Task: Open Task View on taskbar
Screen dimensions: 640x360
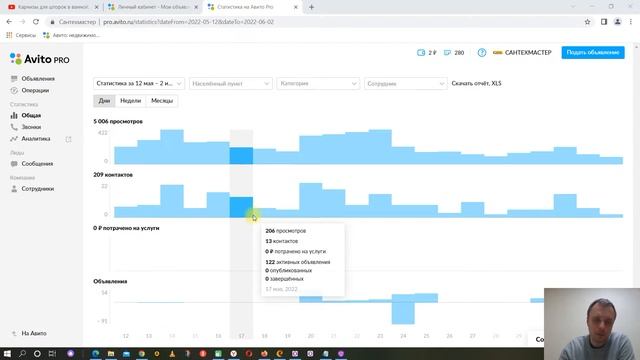Action: click(x=52, y=353)
